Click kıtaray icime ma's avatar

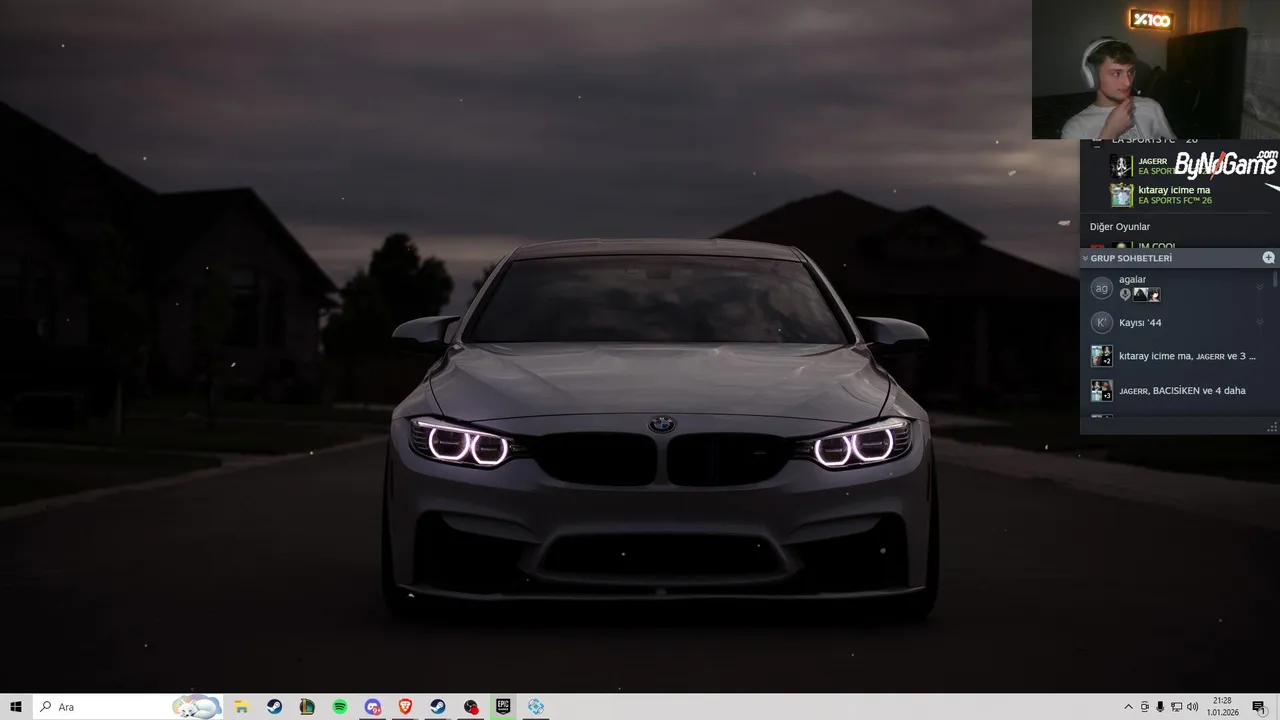coord(1122,195)
